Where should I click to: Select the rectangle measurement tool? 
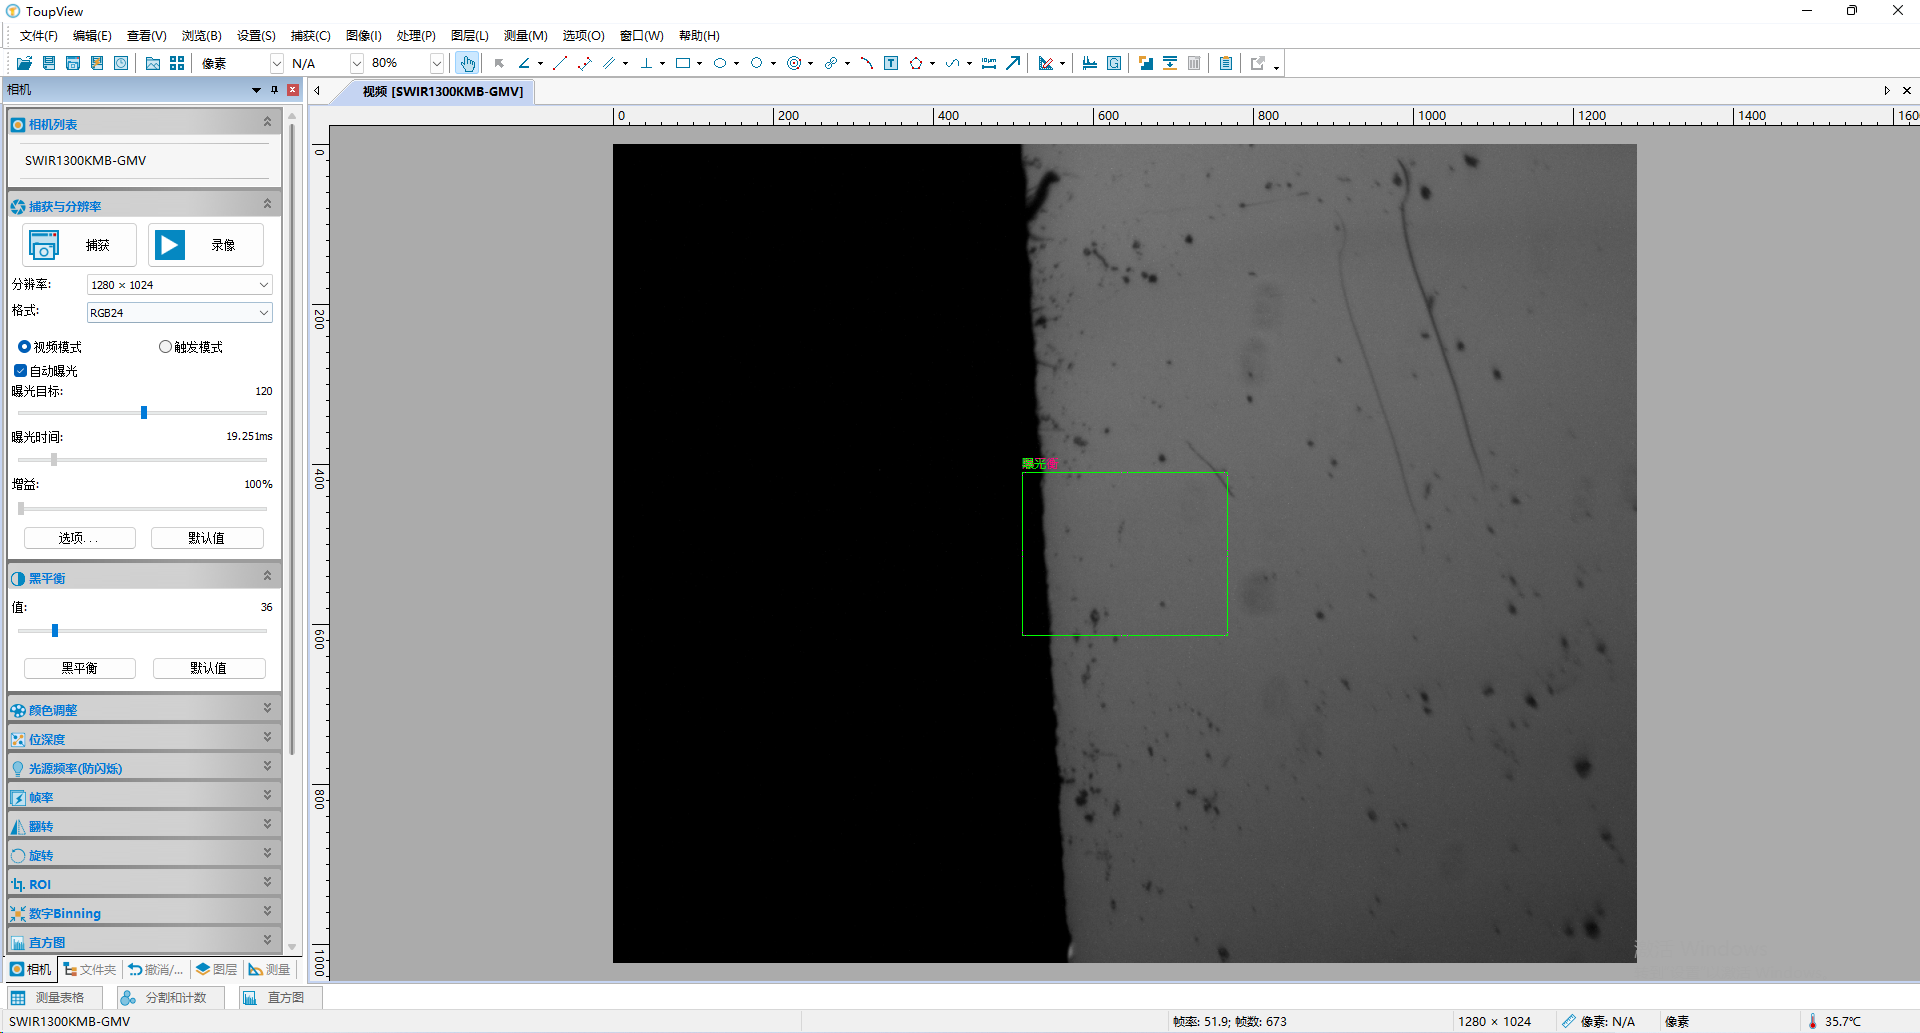pos(683,63)
